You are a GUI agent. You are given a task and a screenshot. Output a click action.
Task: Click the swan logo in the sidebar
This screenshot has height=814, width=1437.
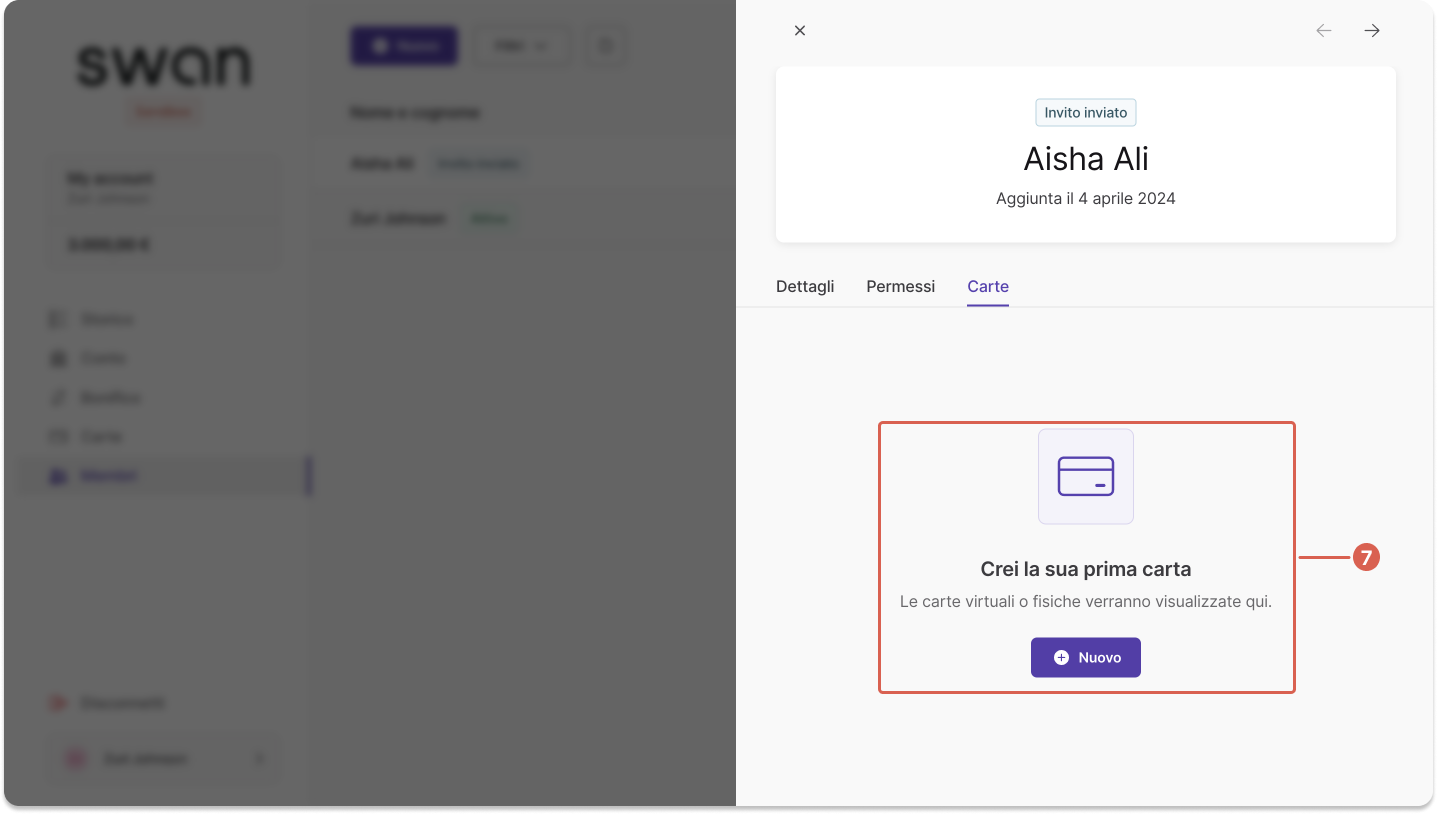click(165, 66)
